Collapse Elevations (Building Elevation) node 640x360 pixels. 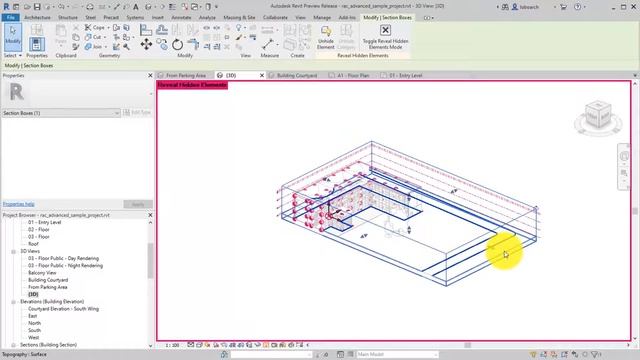click(x=13, y=302)
